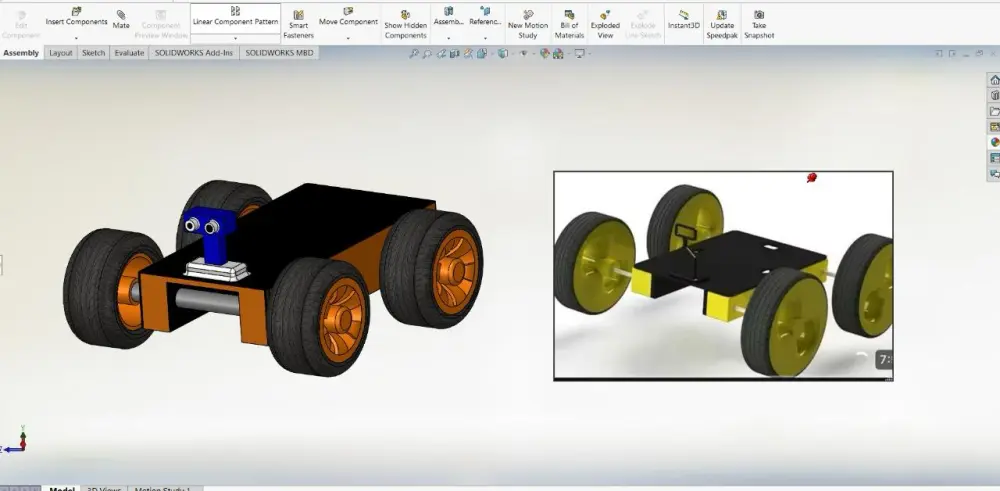This screenshot has height=491, width=1000.
Task: Switch to the Assembly ribbon tab
Action: (x=21, y=53)
